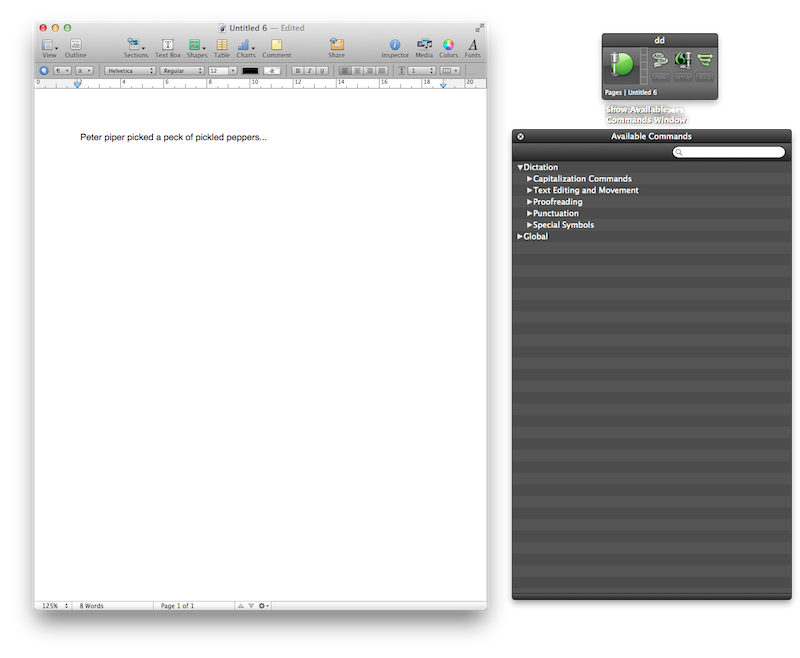
Task: Open the Shapes toolbar menu
Action: tap(196, 48)
